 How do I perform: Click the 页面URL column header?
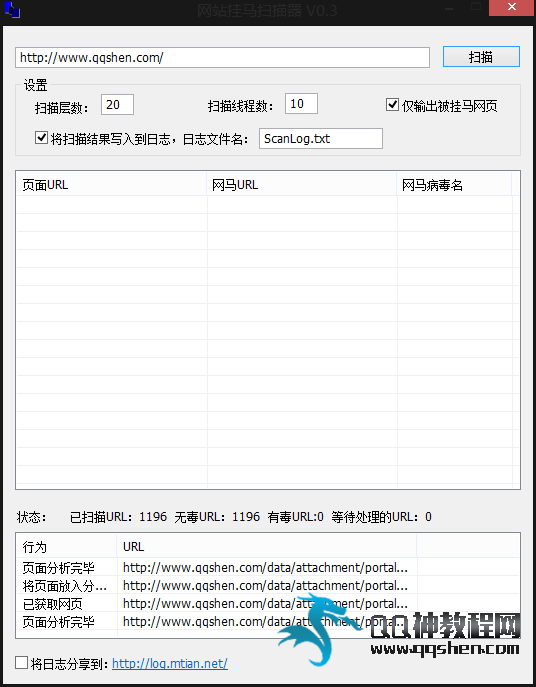click(111, 185)
